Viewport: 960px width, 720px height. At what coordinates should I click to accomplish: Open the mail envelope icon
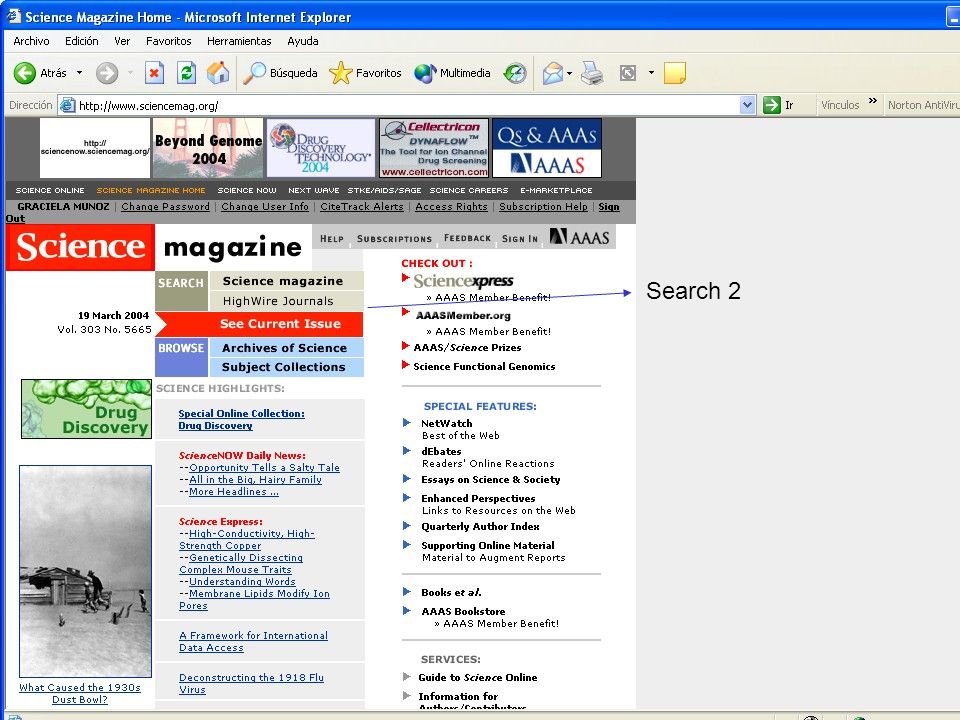point(552,73)
